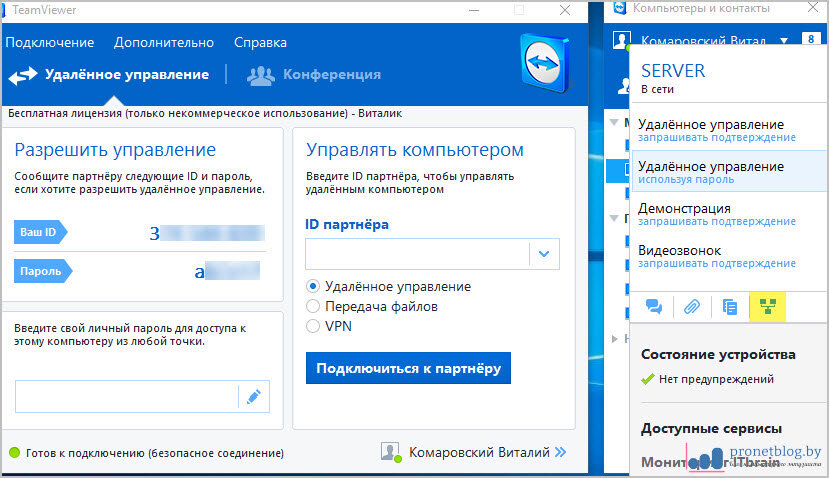The width and height of the screenshot is (829, 478).
Task: Click the TeamViewer logo icon
Action: click(x=545, y=63)
